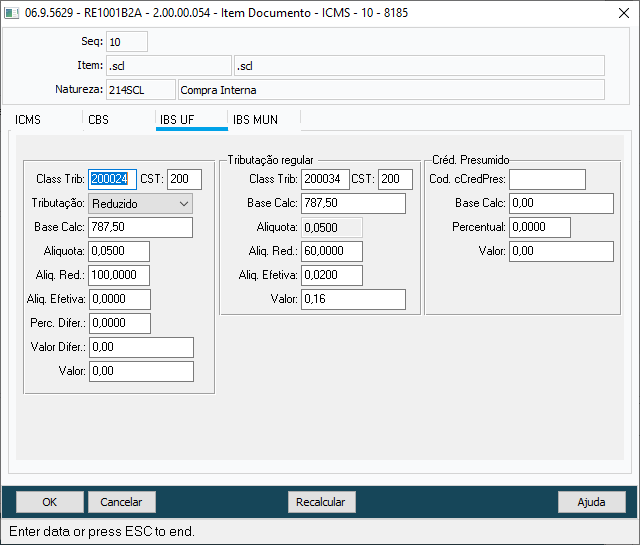Click Créd. Presumido Valor field
Viewport: 640px width, 545px height.
[x=561, y=251]
